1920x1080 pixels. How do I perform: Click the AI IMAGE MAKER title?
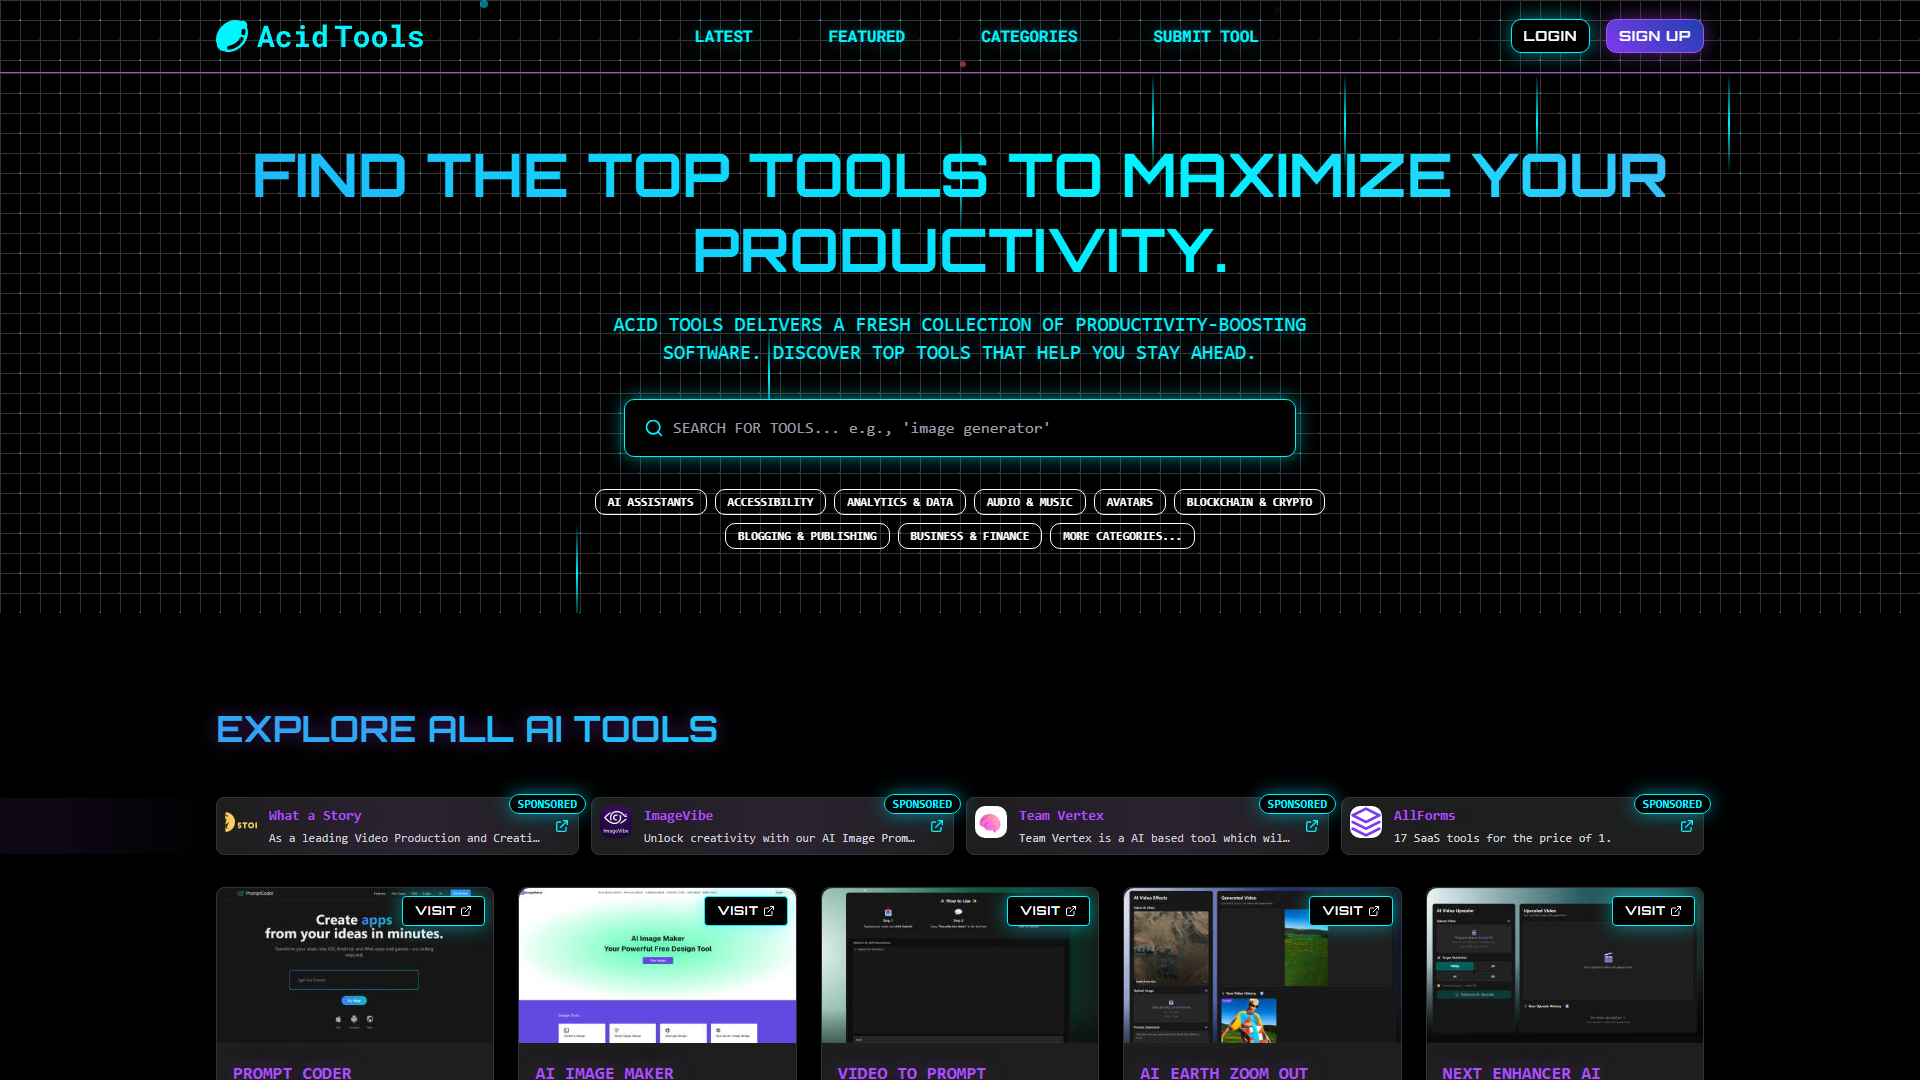coord(604,1072)
